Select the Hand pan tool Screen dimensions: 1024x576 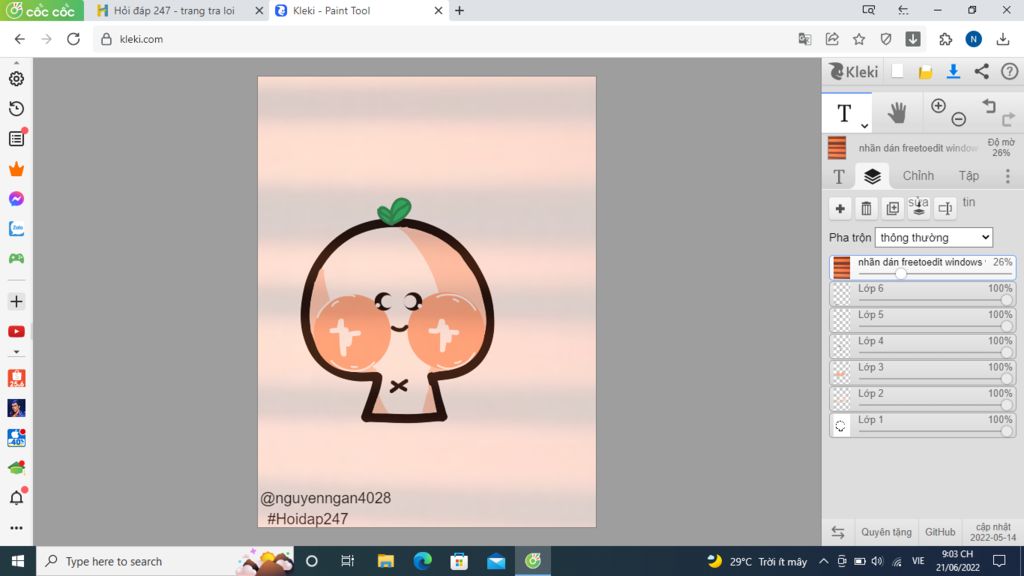[897, 113]
